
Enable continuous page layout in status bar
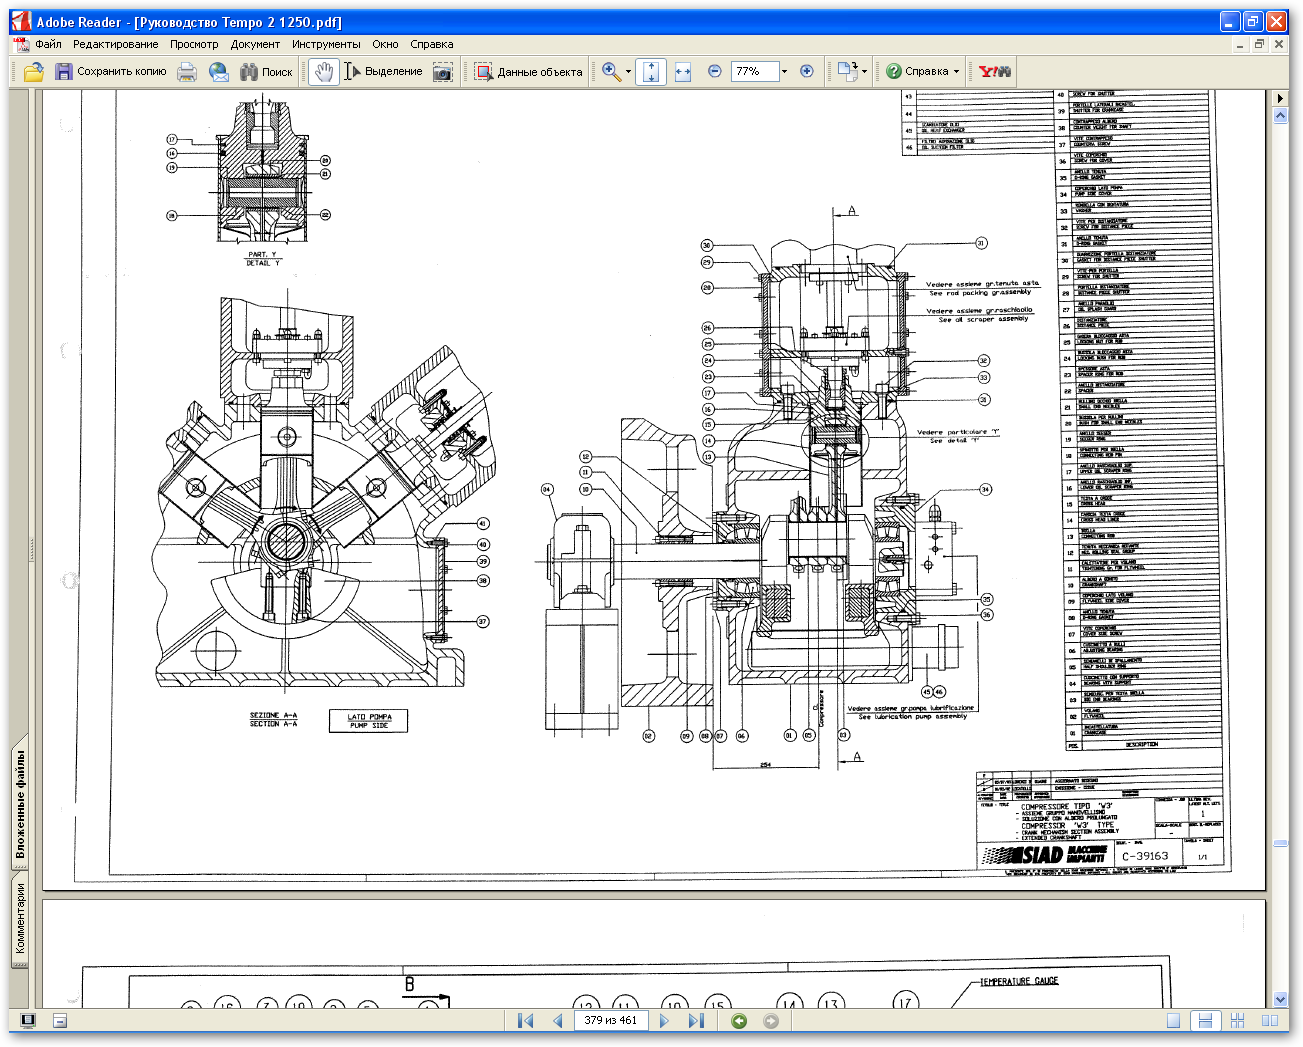(1205, 1020)
